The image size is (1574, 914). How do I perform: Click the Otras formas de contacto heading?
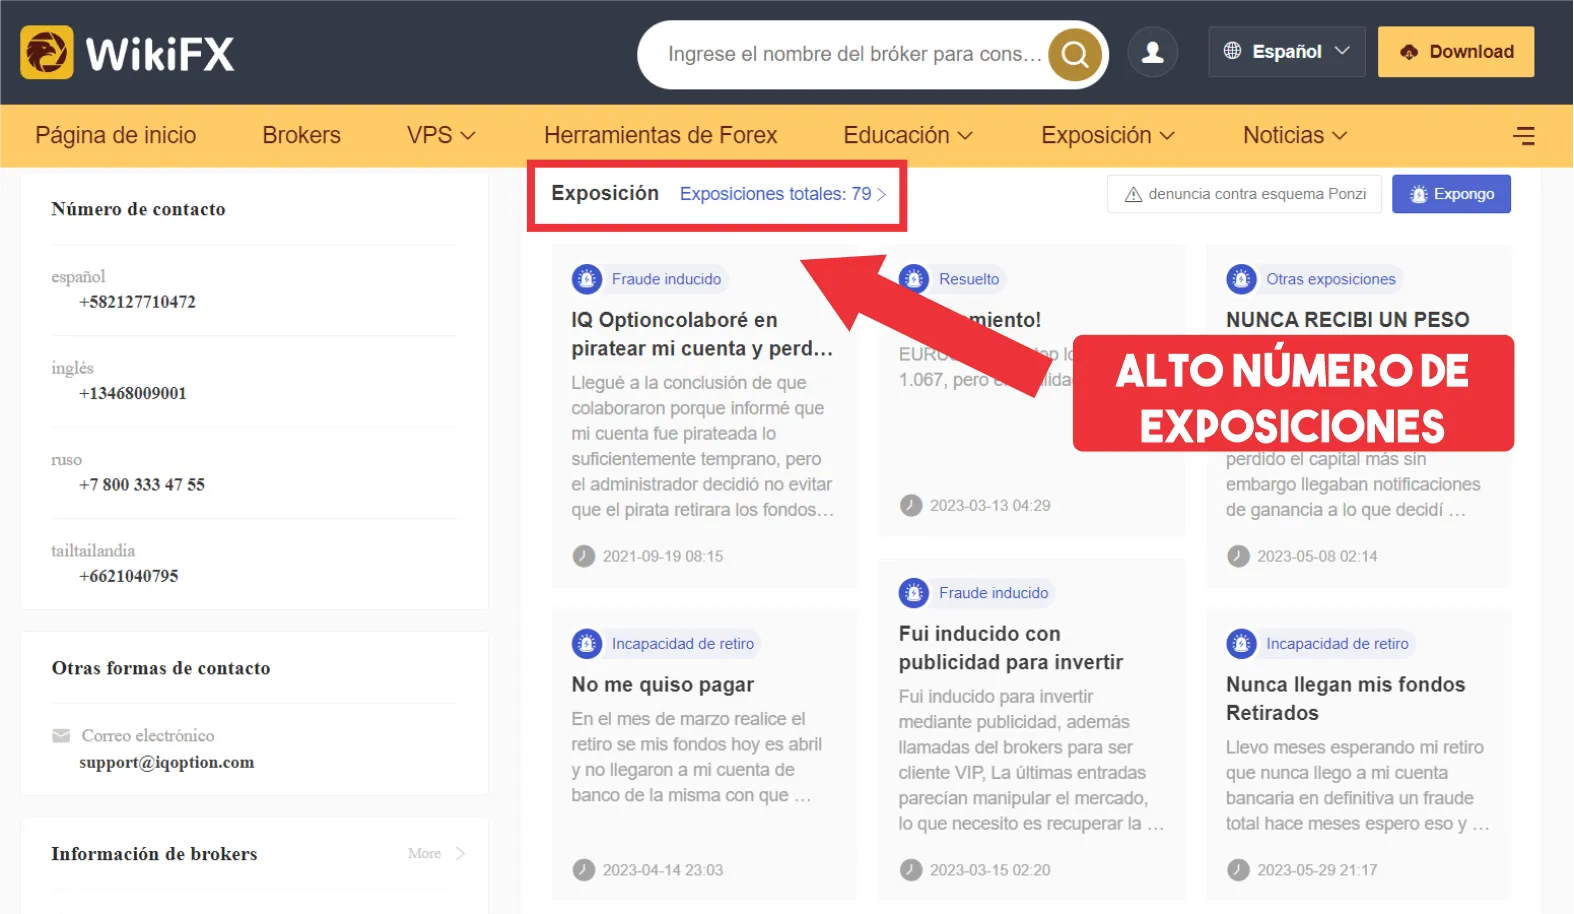(x=161, y=668)
